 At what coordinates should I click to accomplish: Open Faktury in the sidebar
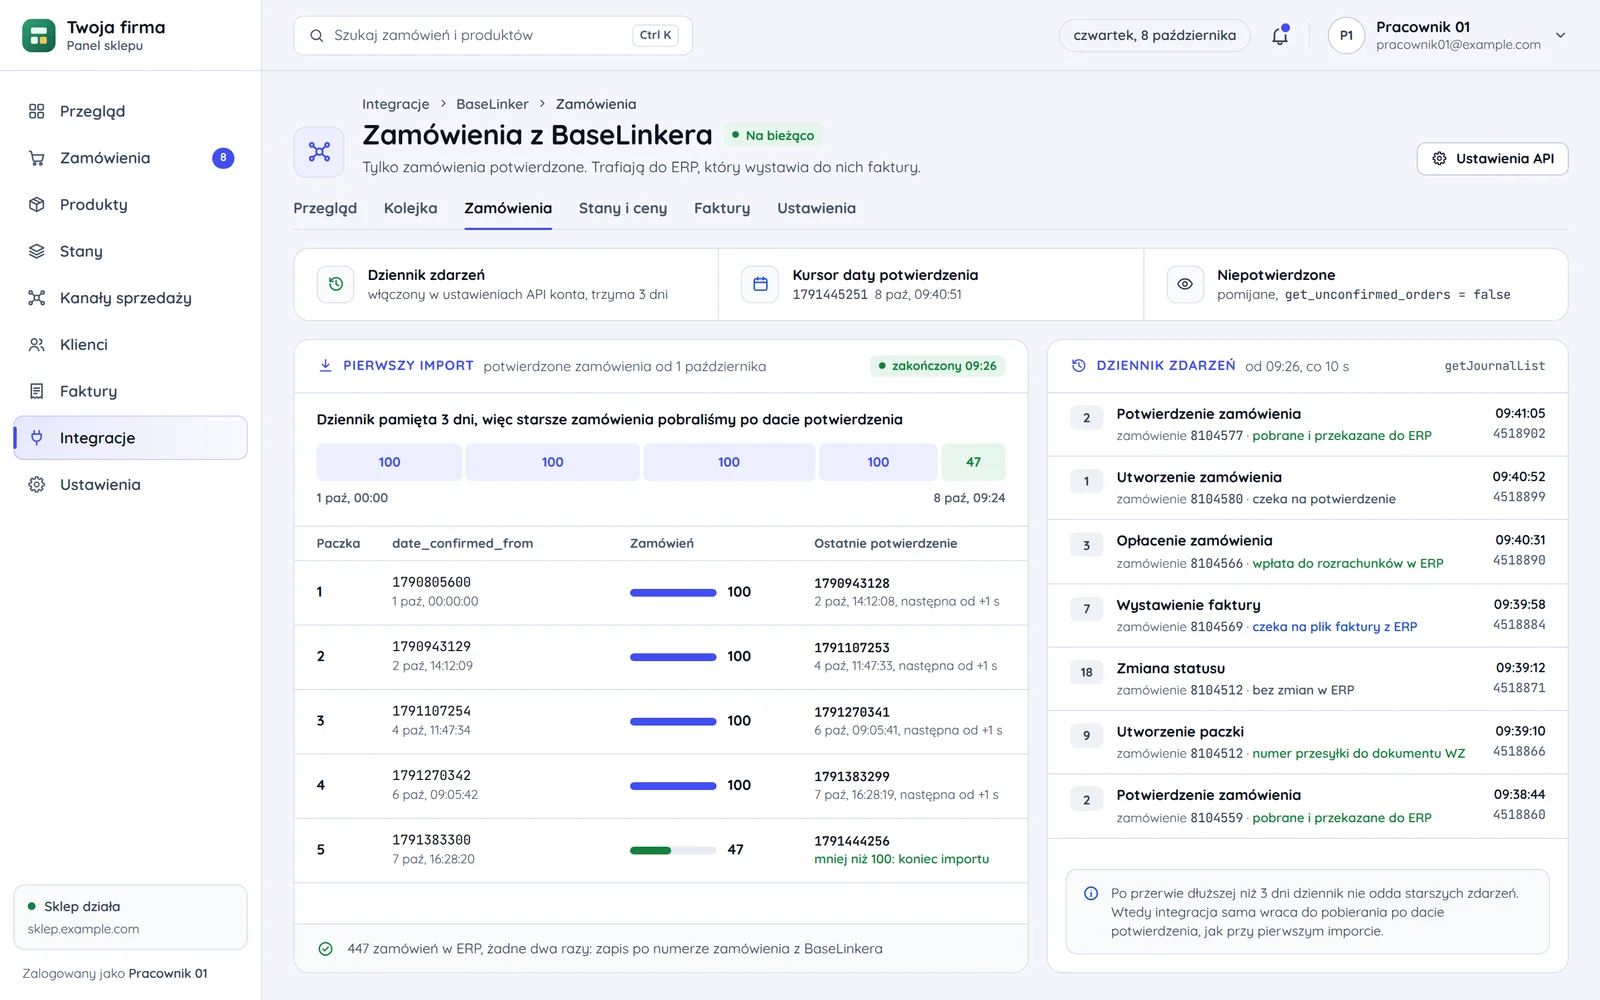[x=130, y=391]
